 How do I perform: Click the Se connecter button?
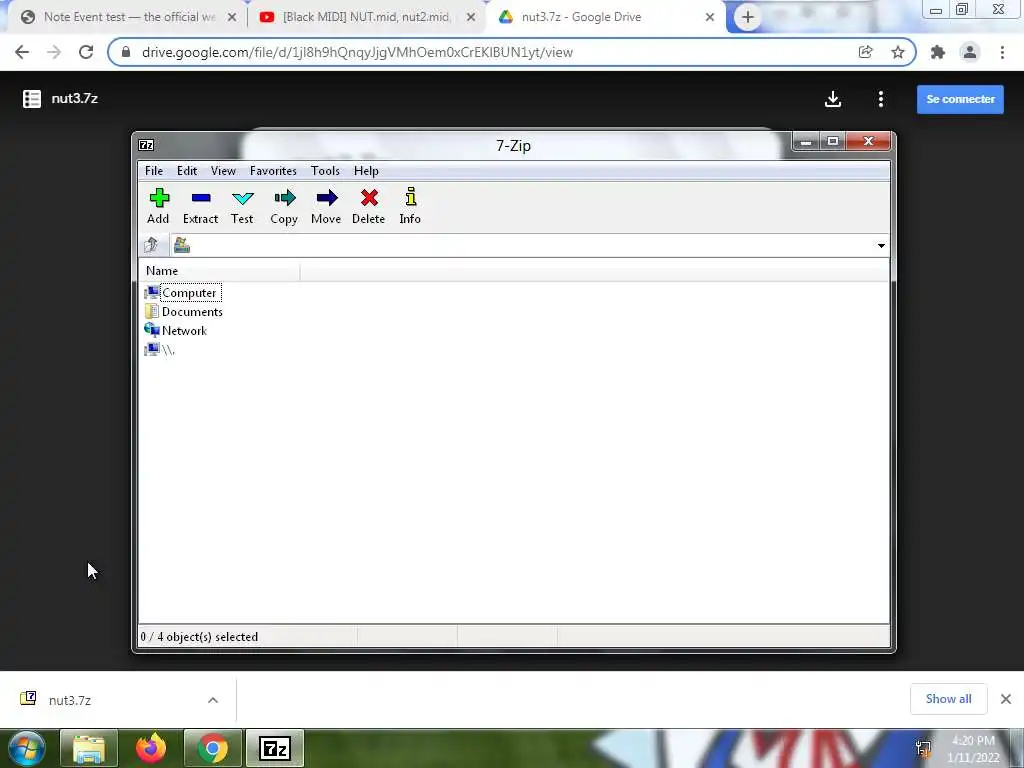960,99
